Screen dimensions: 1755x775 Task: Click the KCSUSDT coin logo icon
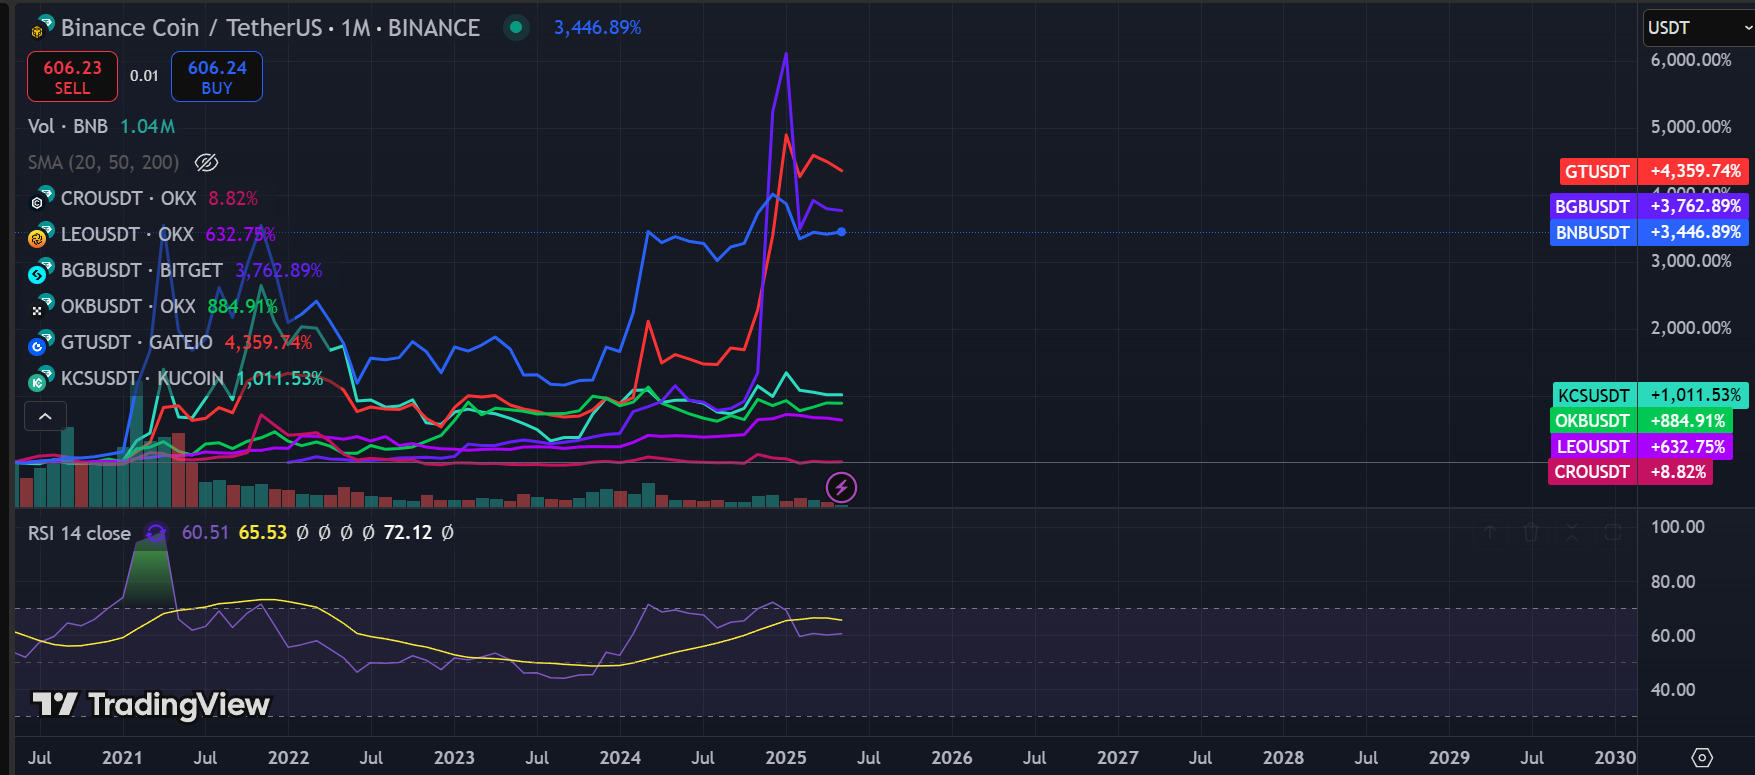pos(40,379)
